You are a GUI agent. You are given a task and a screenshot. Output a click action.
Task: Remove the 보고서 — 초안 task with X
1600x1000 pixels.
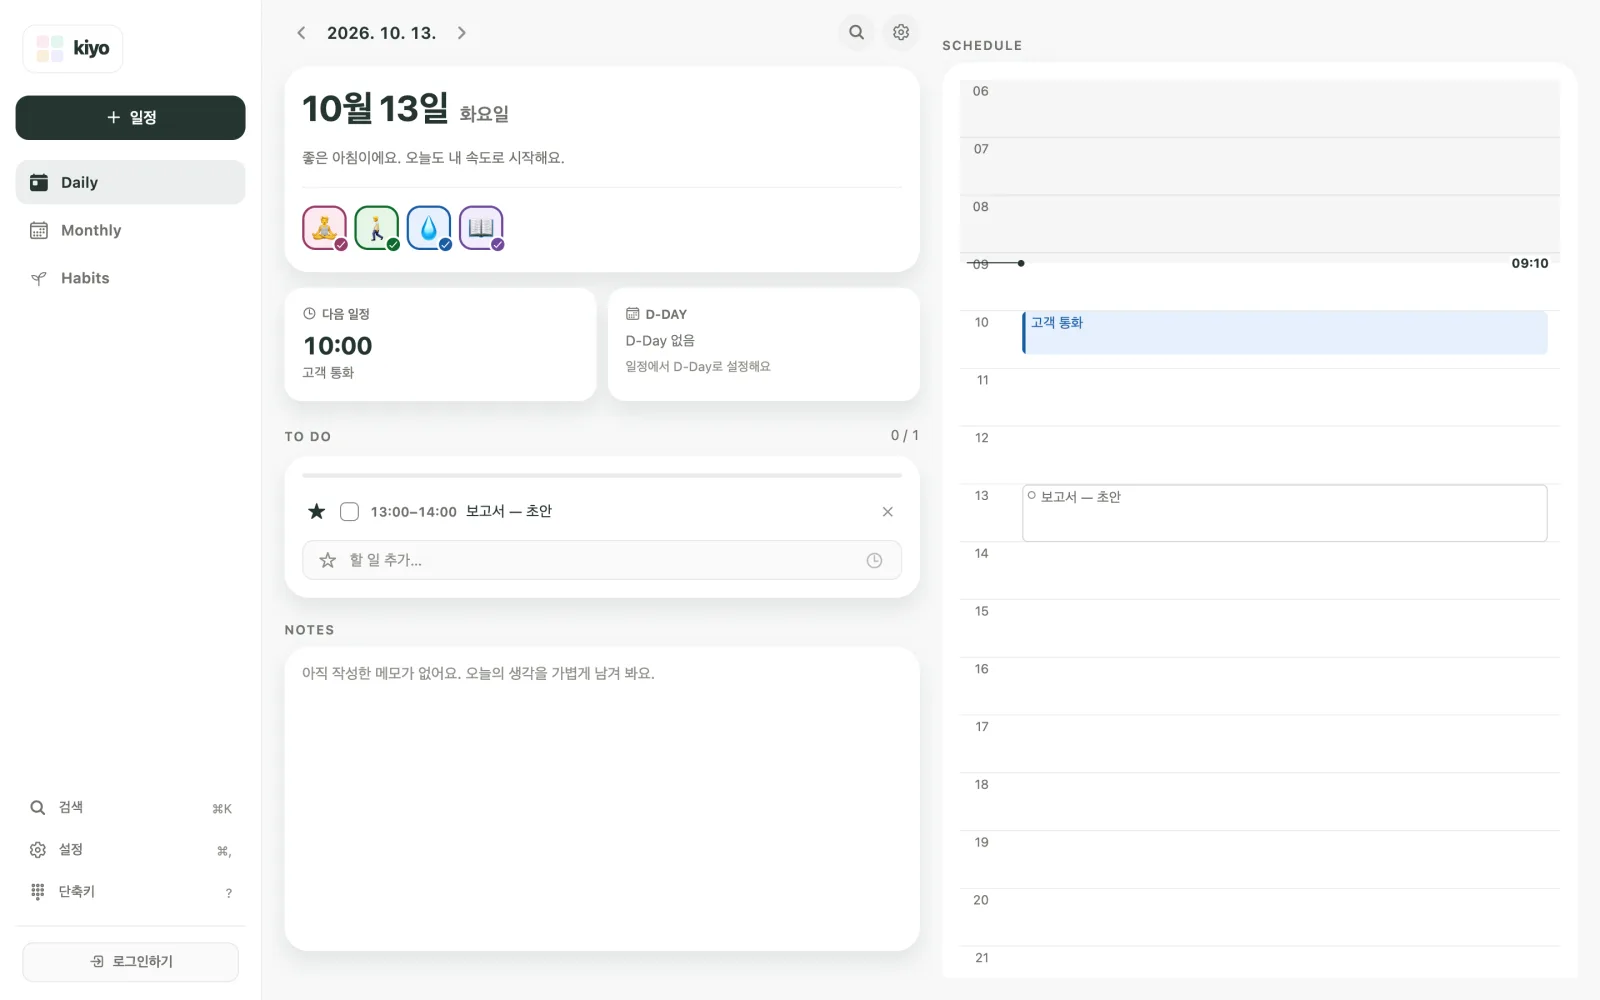pyautogui.click(x=887, y=511)
